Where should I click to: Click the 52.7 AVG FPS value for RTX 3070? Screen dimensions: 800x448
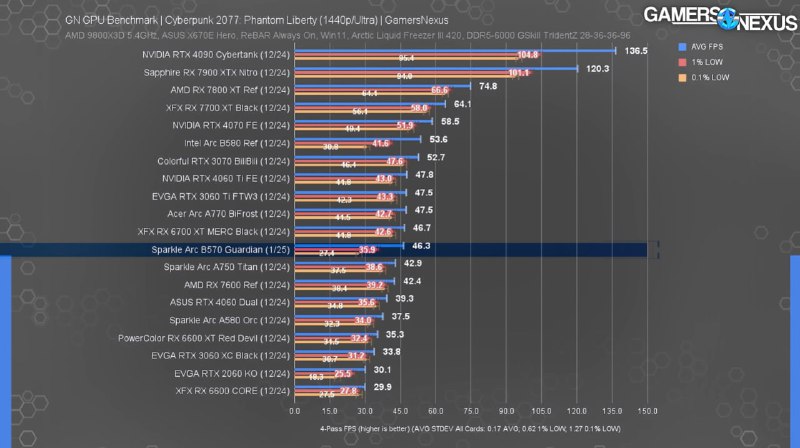point(436,157)
